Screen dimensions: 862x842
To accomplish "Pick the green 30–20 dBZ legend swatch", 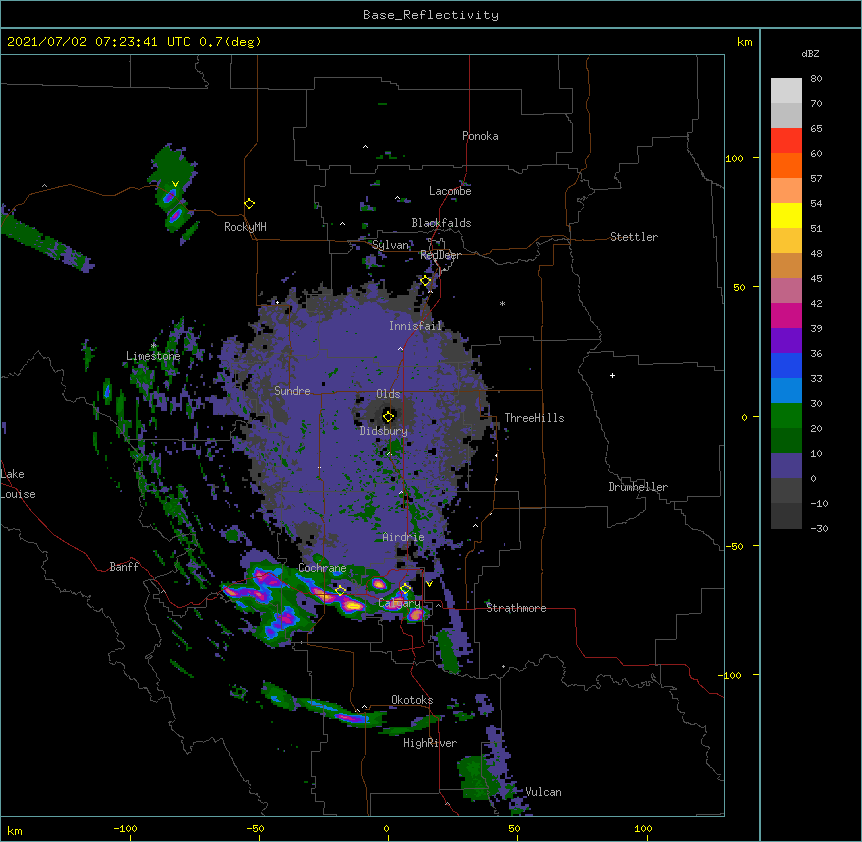I will point(786,416).
